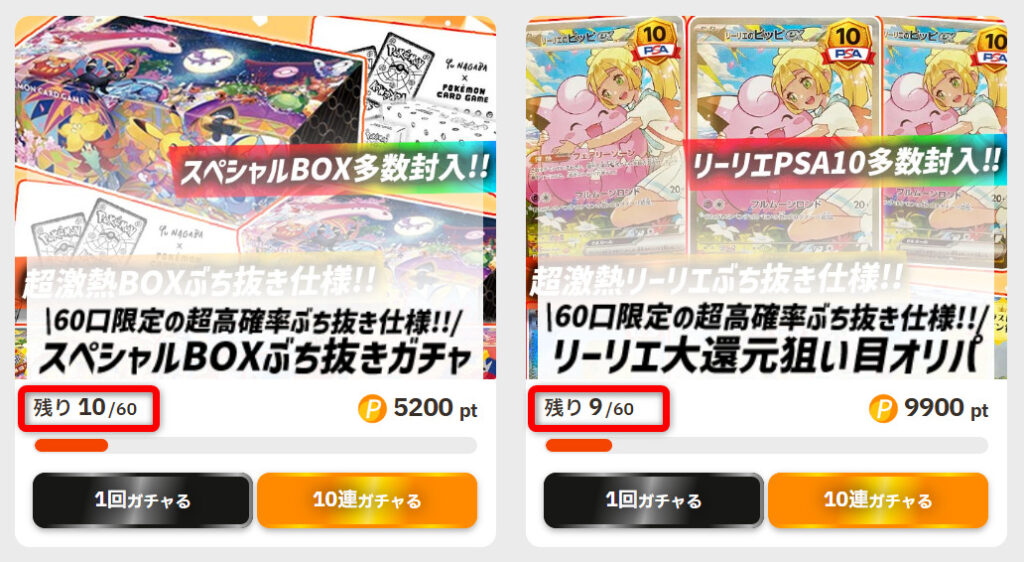
Task: Click the スペシャルBOX多数封入!! rainbow label
Action: [333, 170]
